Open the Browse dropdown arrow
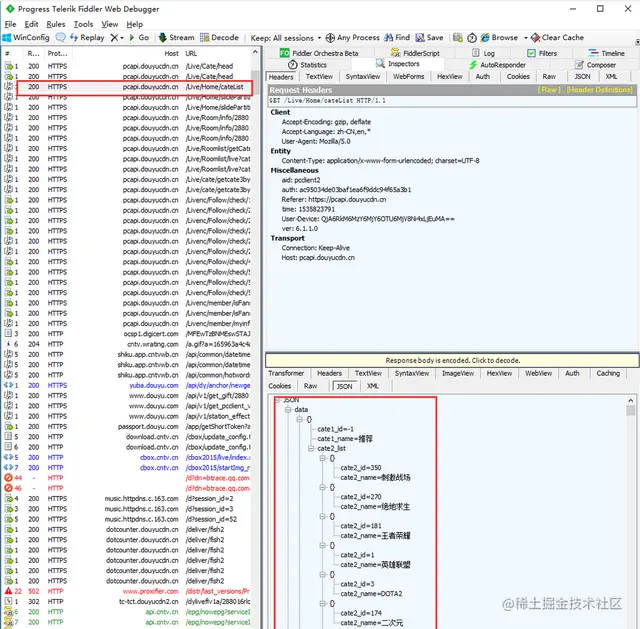640x629 pixels. tap(526, 38)
